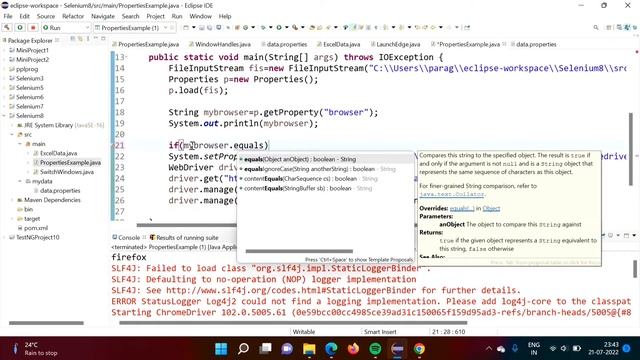Expand the Maven Dependencies node
This screenshot has height=360, width=640.
(x=12, y=200)
